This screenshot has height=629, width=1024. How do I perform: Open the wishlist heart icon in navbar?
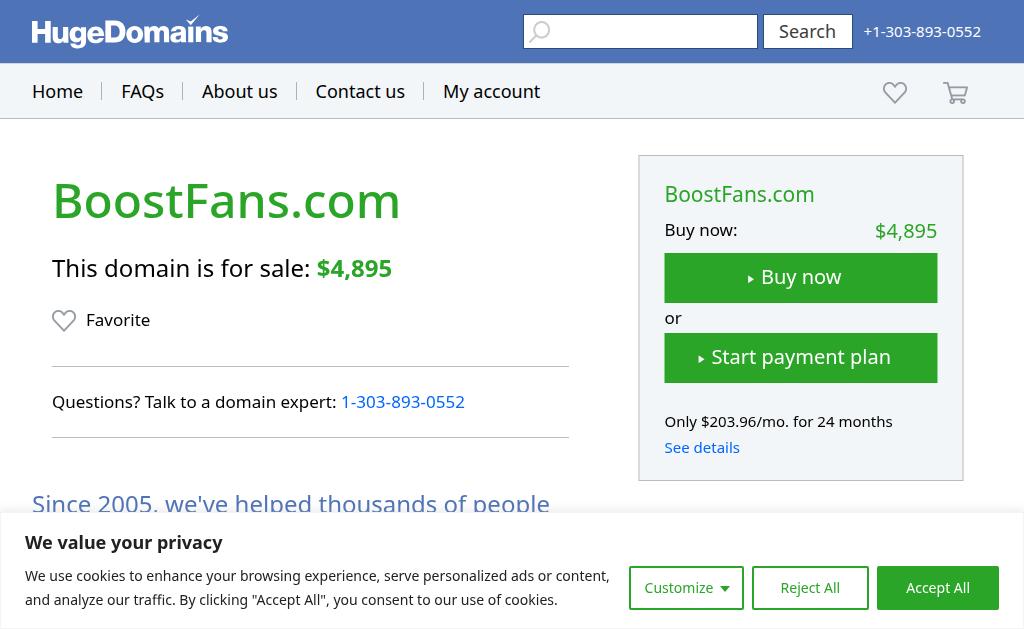(x=895, y=92)
